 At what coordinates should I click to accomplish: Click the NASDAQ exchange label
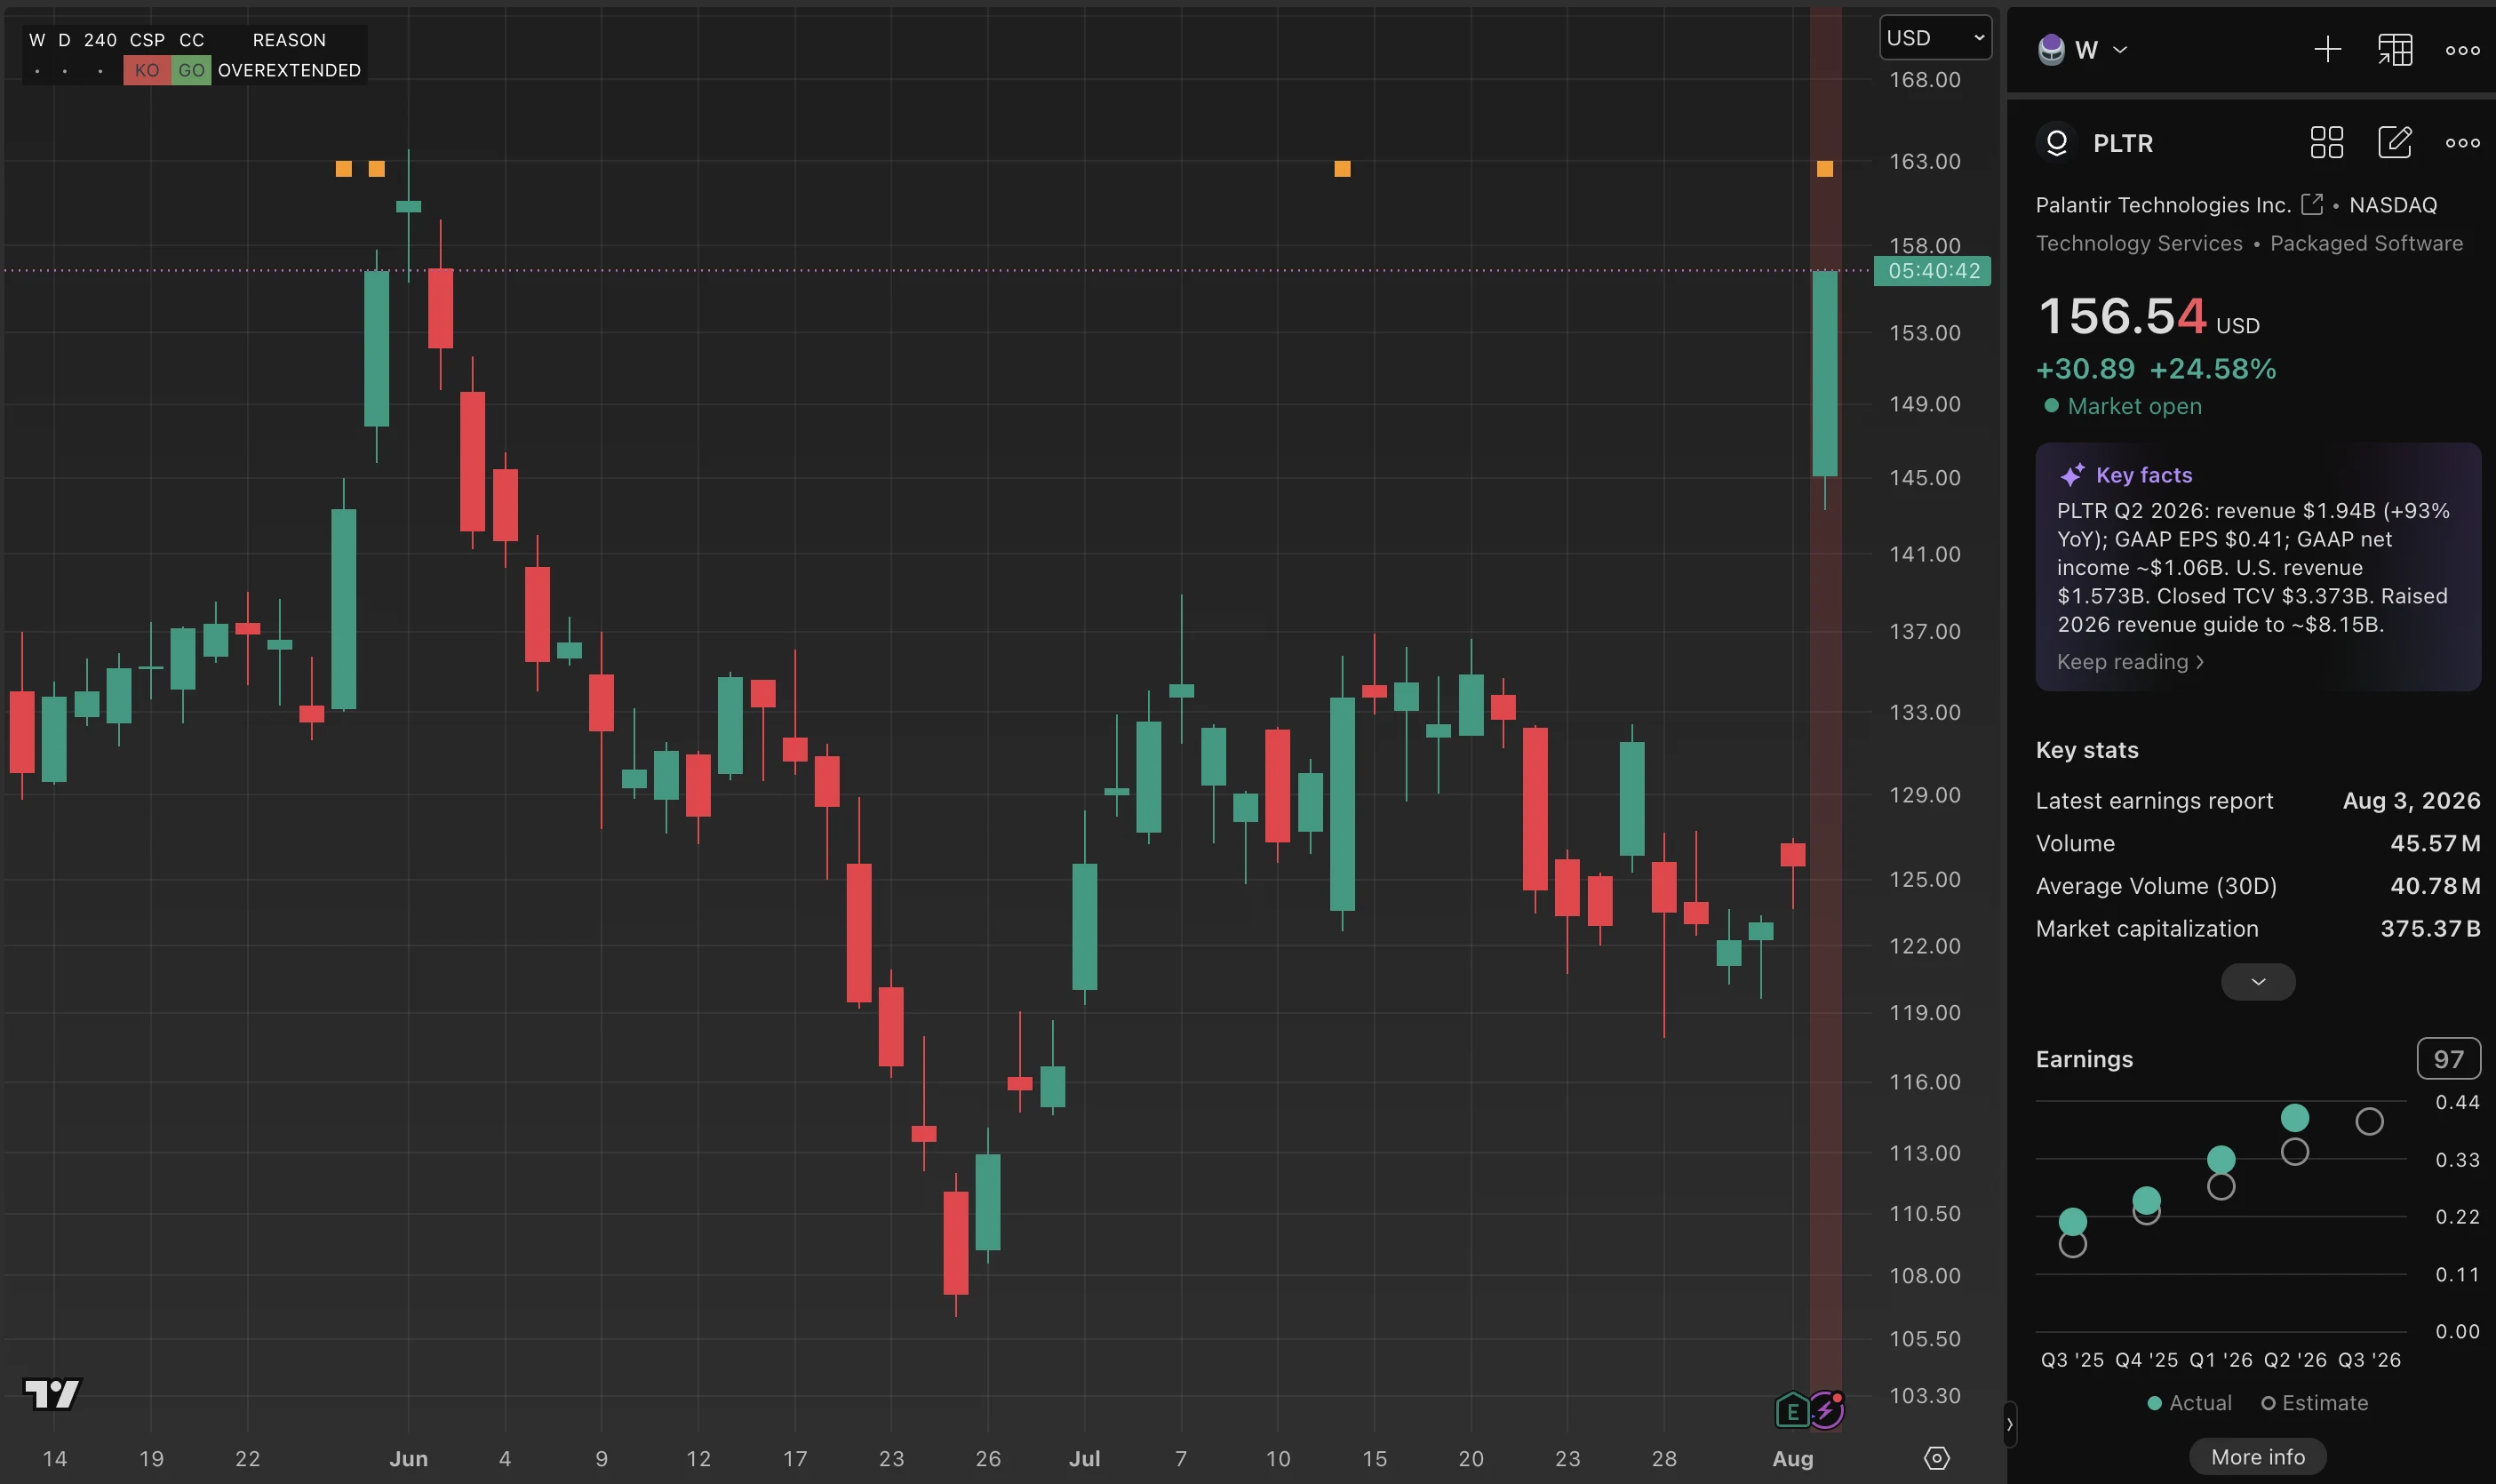(x=2392, y=204)
